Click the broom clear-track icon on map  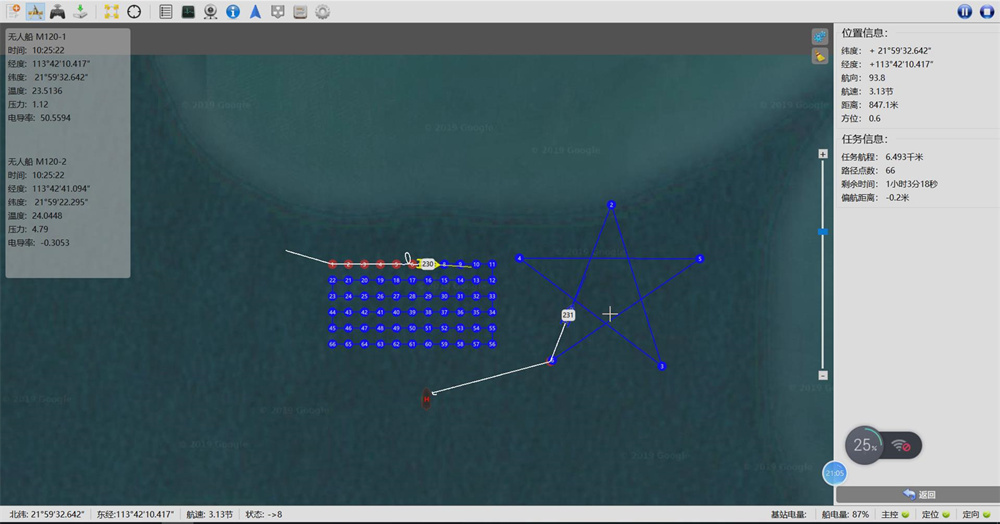[820, 57]
